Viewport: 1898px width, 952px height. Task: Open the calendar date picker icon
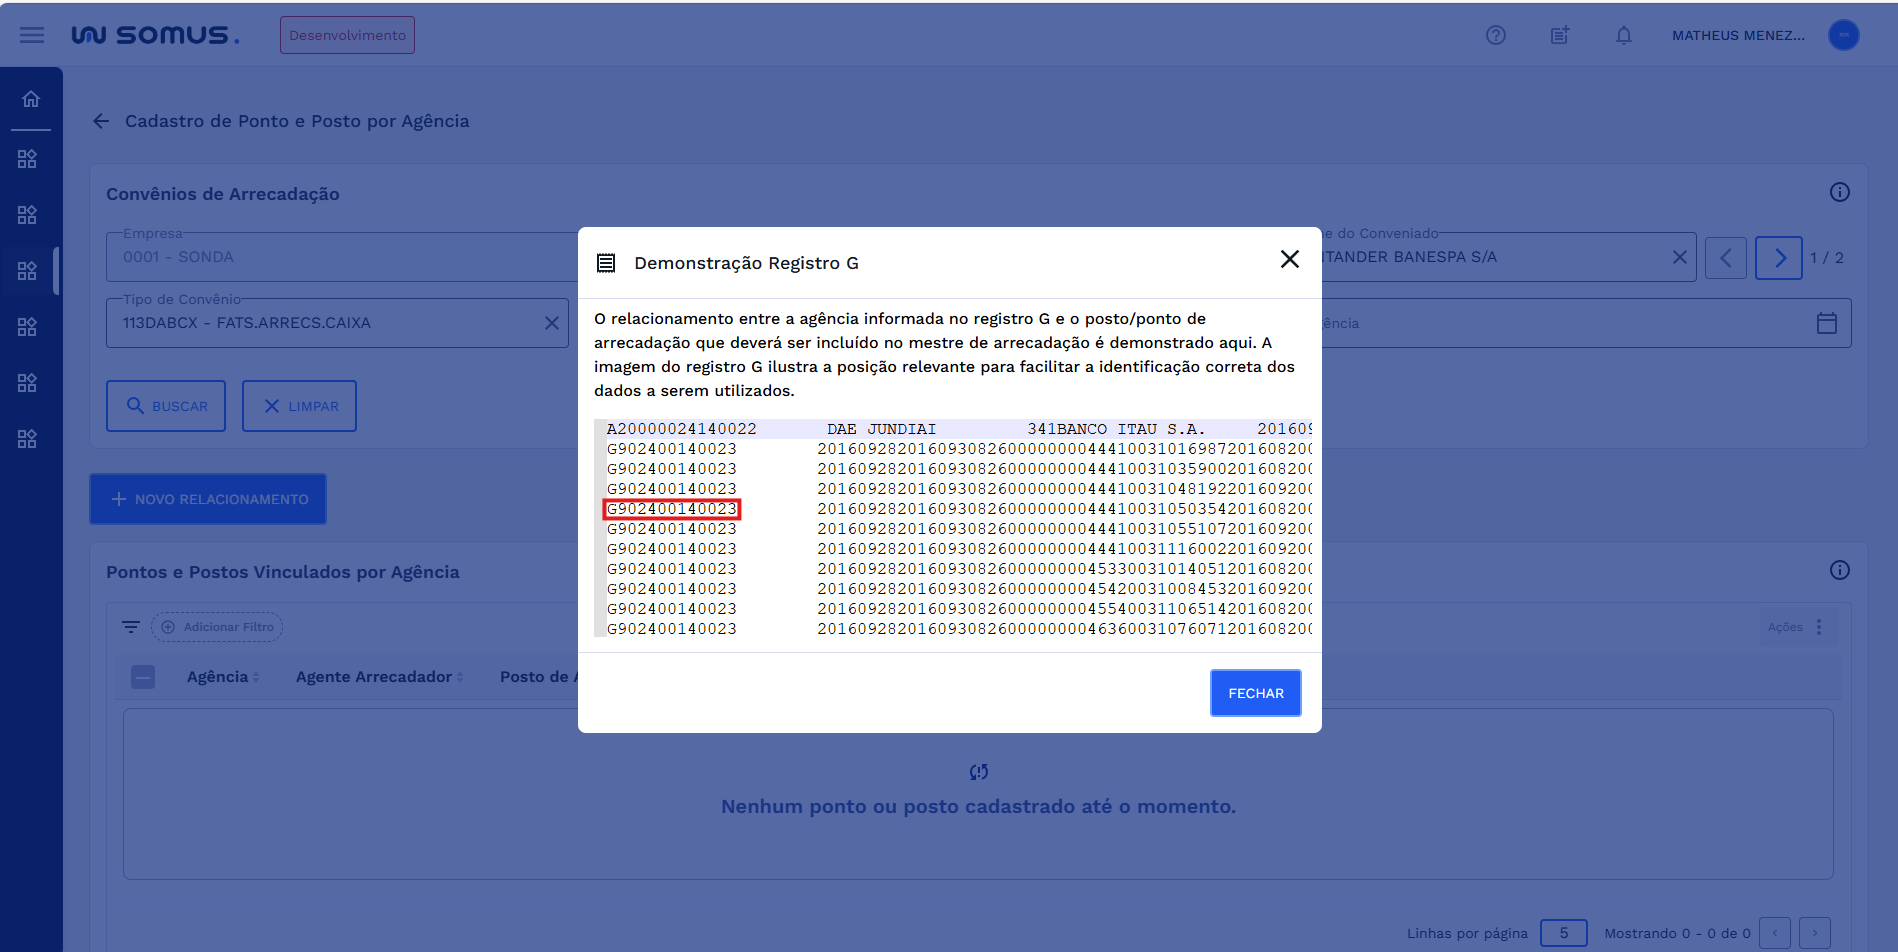coord(1826,323)
